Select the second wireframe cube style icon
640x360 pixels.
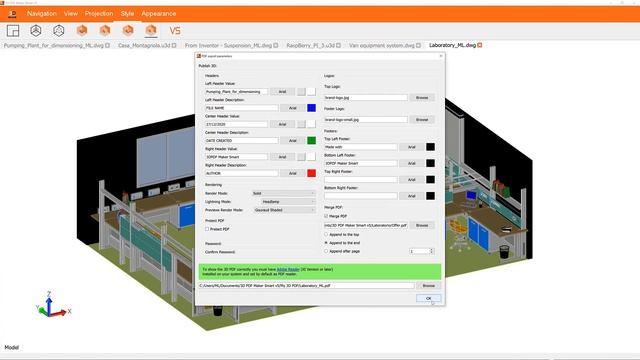[x=59, y=31]
